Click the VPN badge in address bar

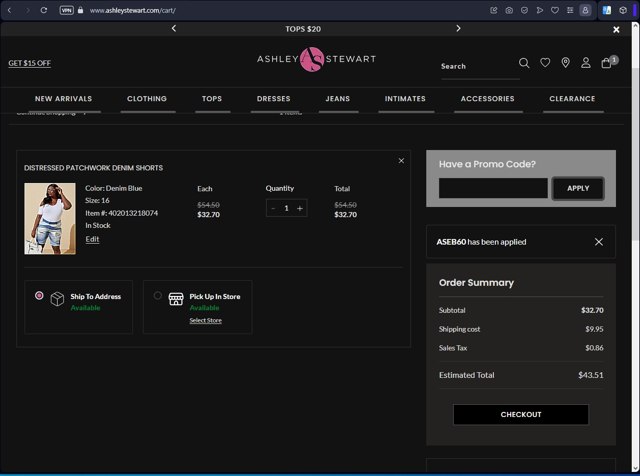click(x=67, y=10)
